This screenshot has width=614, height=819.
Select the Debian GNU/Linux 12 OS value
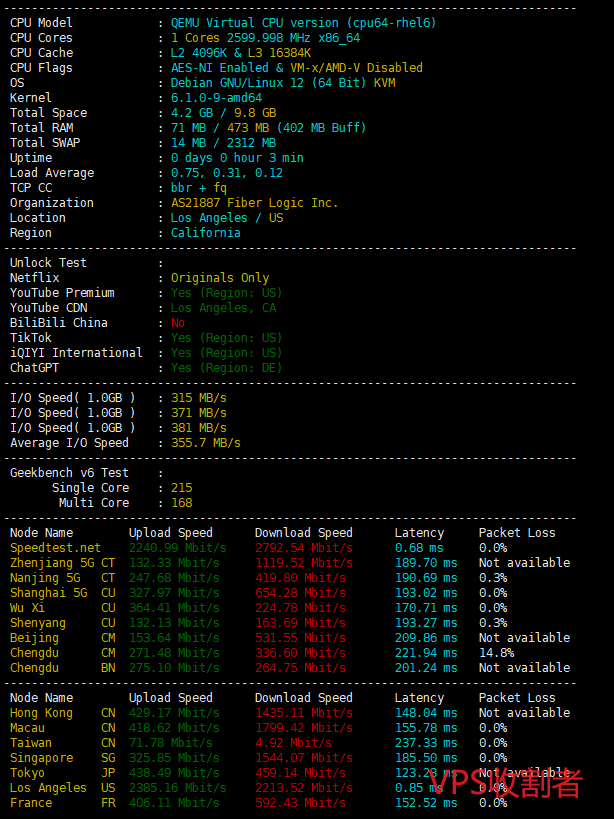[283, 83]
